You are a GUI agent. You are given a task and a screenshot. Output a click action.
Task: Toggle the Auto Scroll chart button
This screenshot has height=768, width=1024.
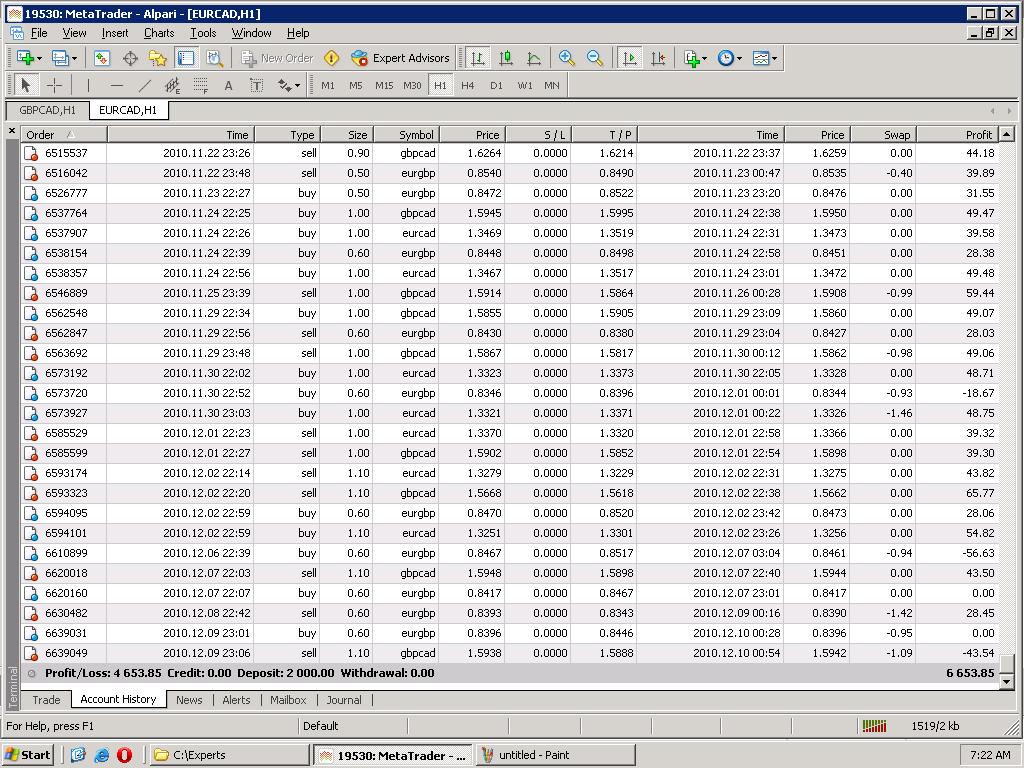coord(630,58)
